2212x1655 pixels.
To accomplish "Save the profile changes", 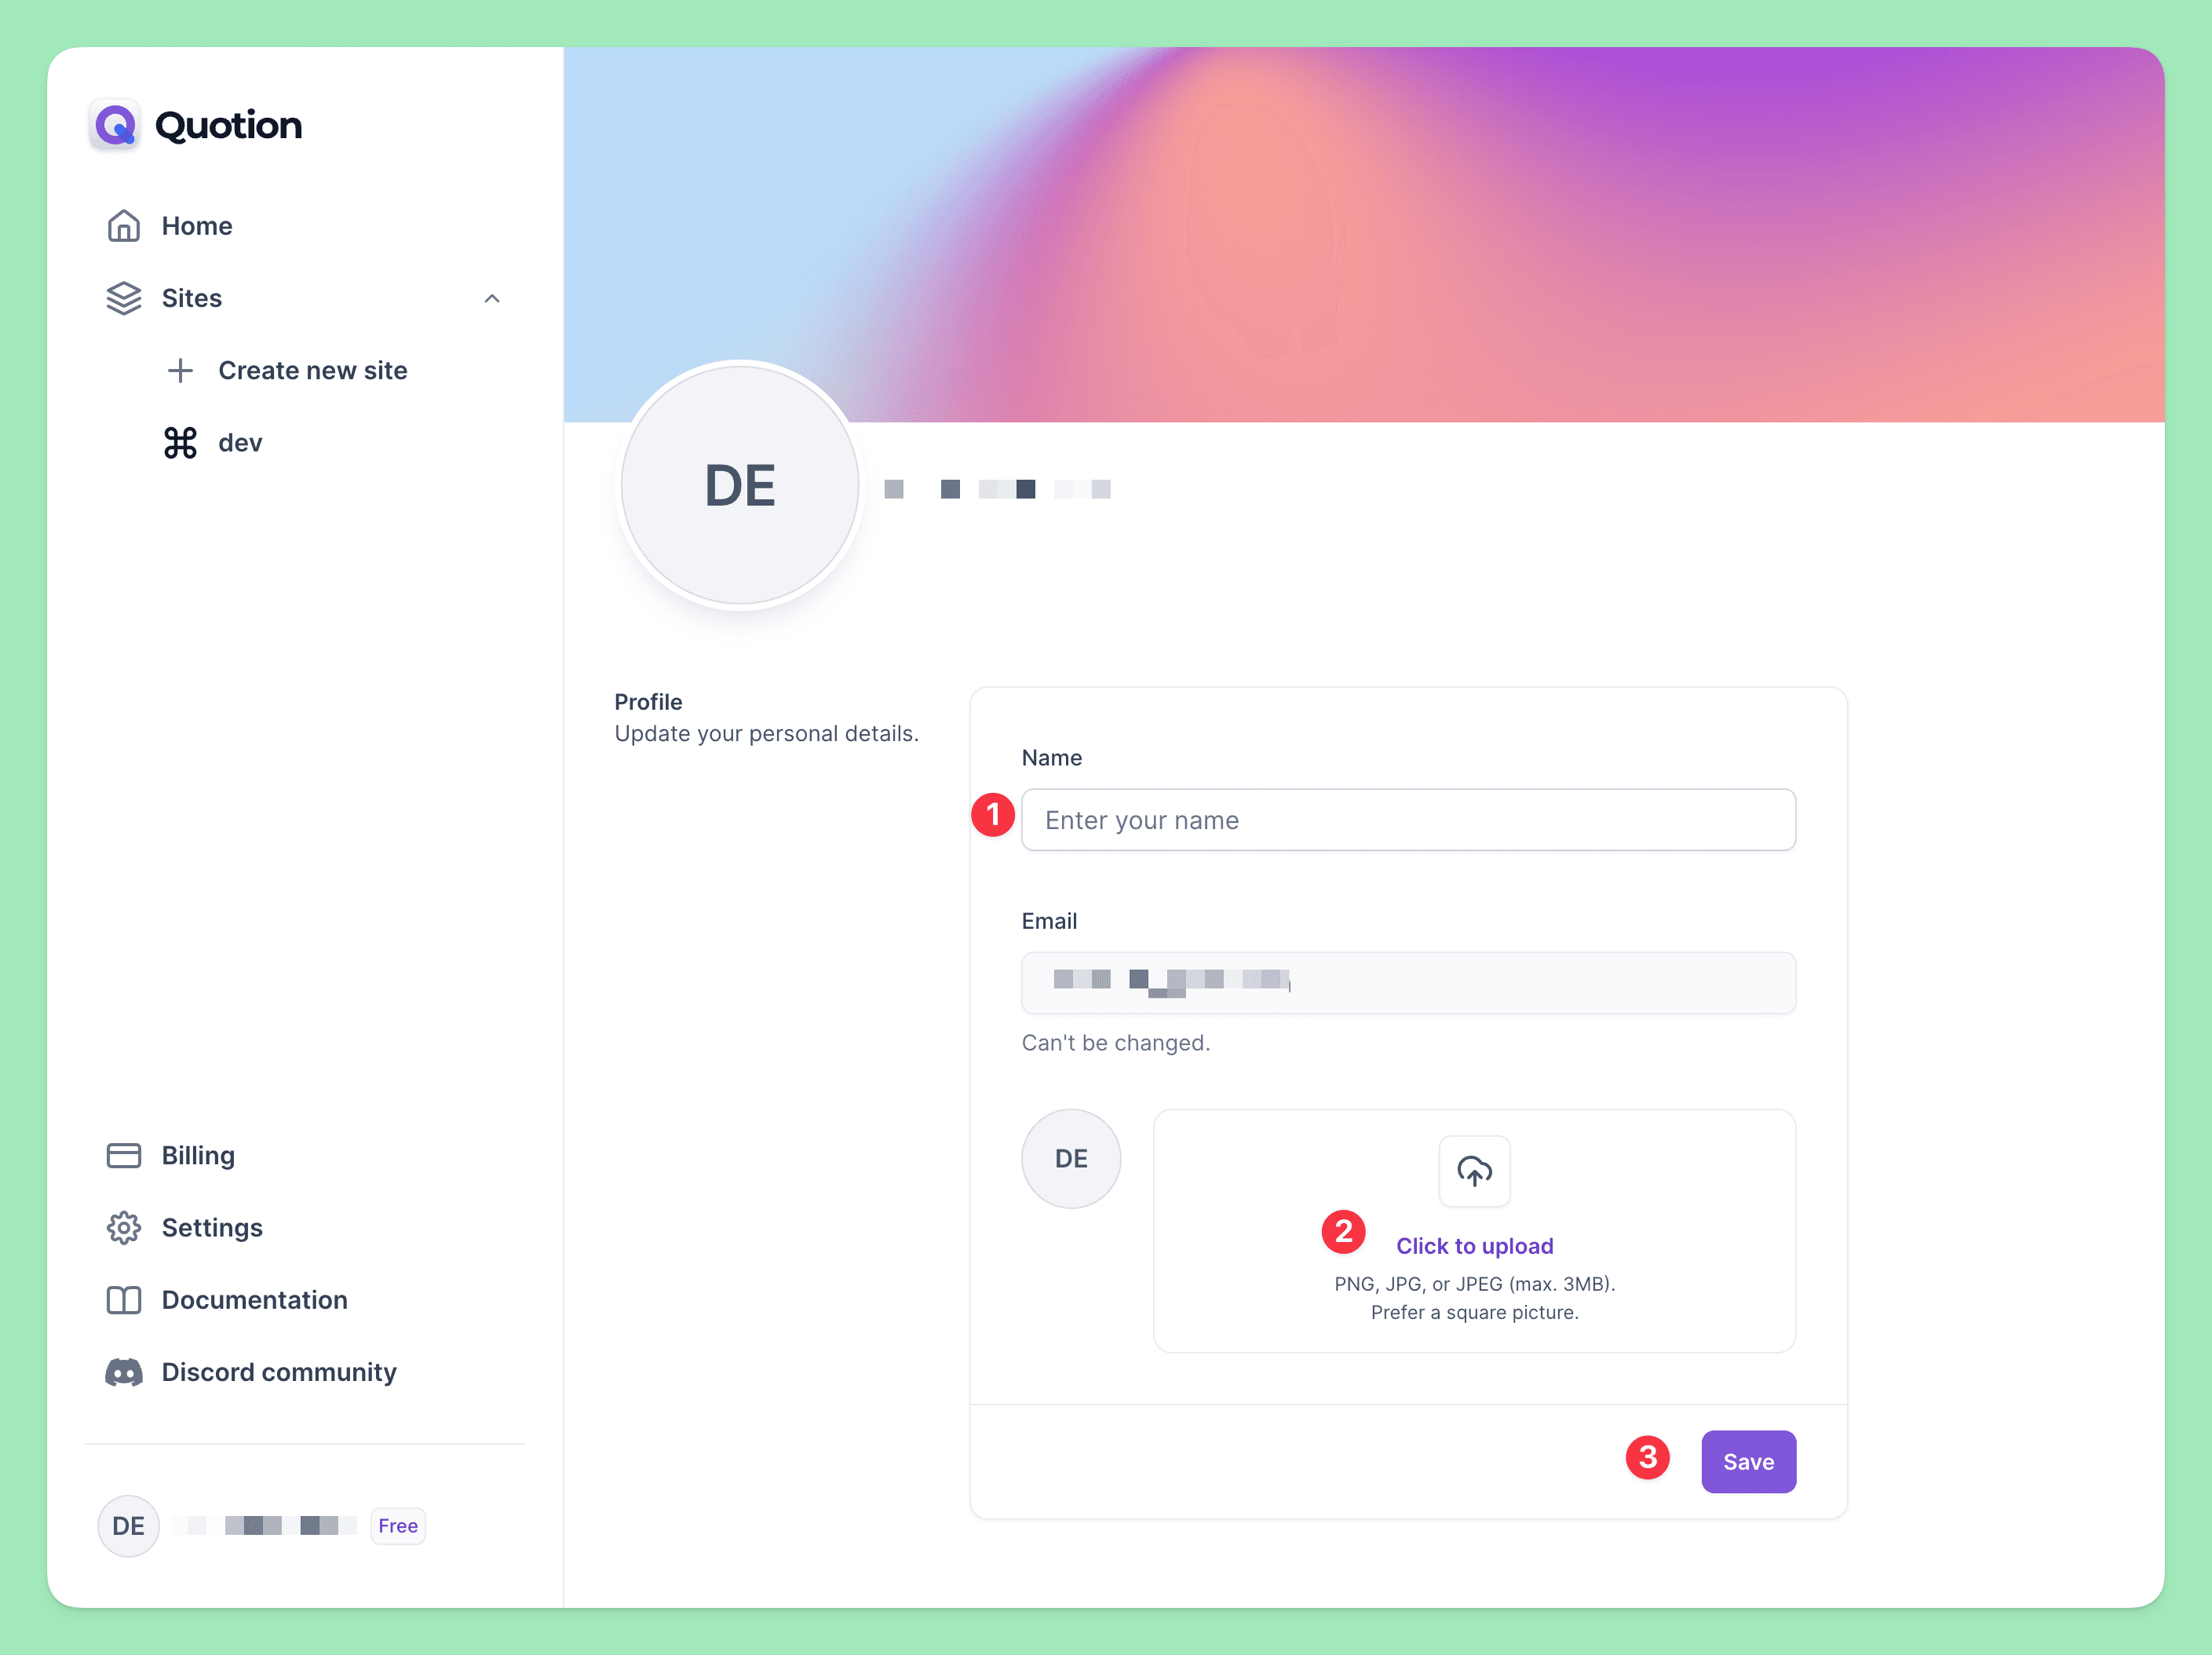I will click(1747, 1460).
